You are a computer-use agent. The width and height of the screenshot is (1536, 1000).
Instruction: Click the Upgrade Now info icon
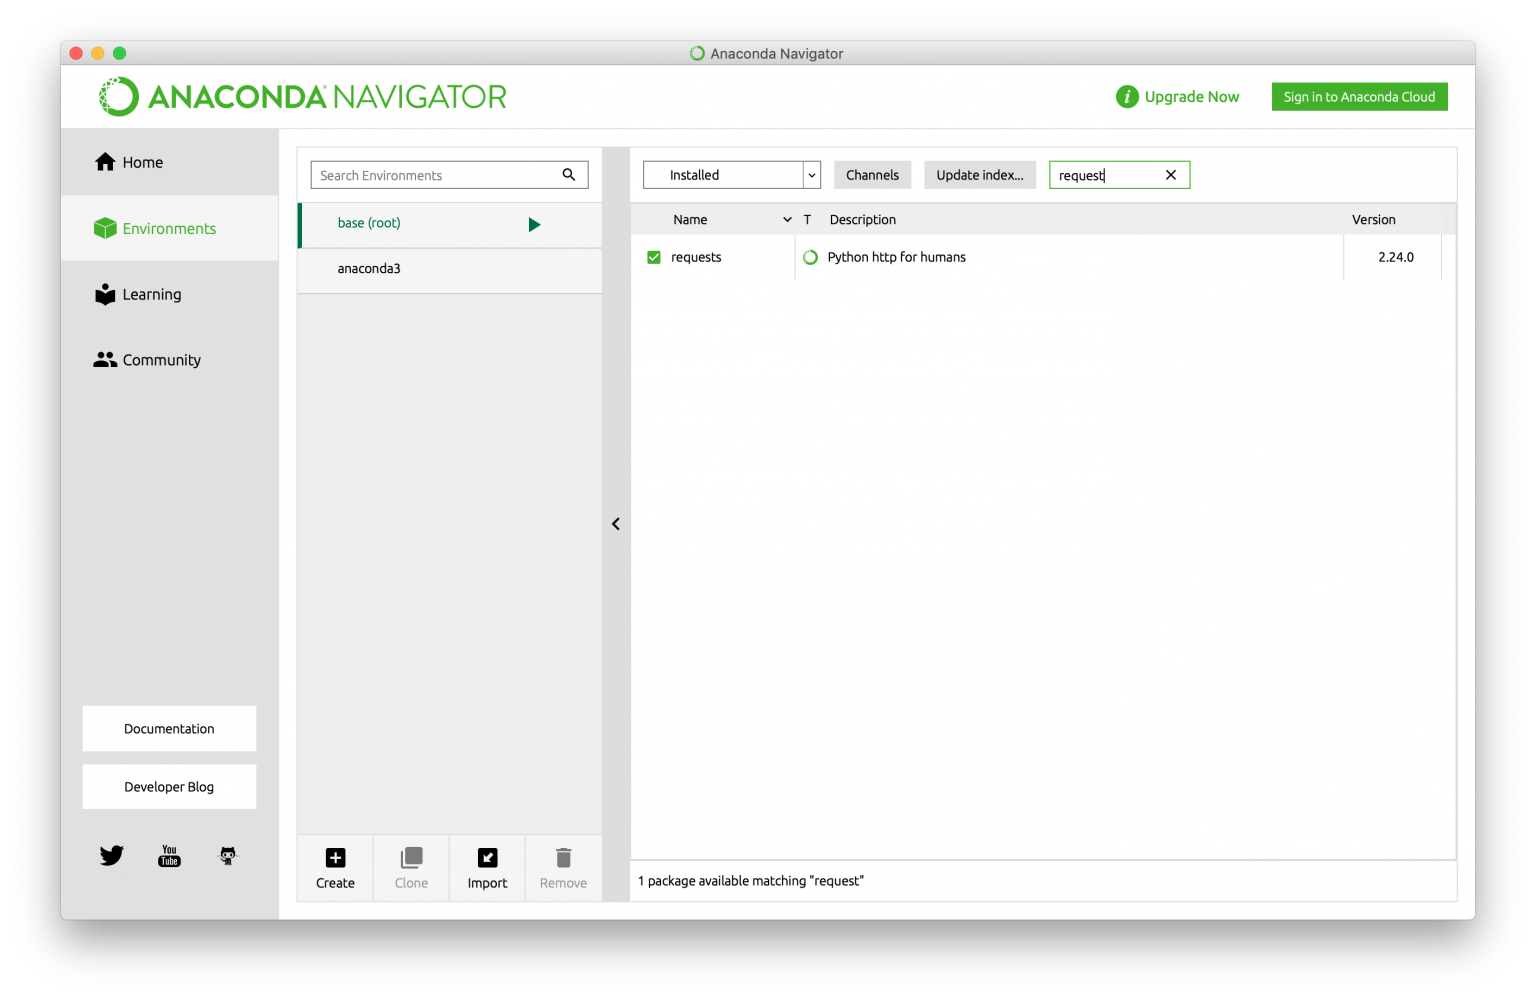[1127, 97]
